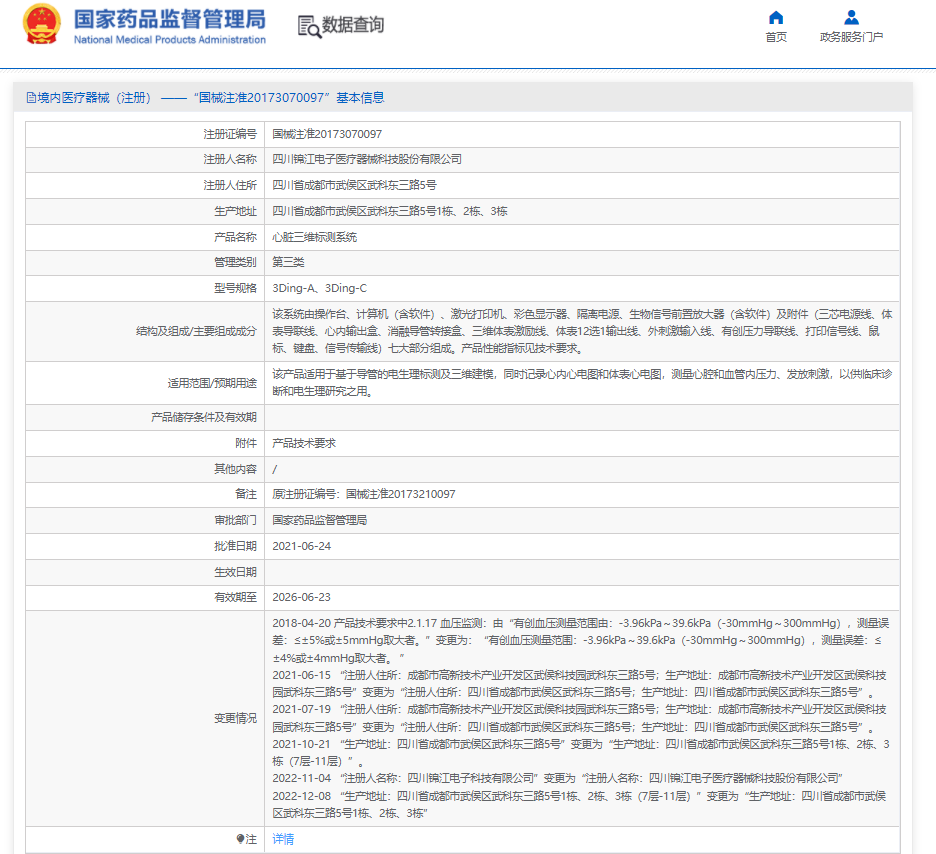Select address 四川省成都市武侯区武科东三路5号
936x854 pixels.
[355, 186]
